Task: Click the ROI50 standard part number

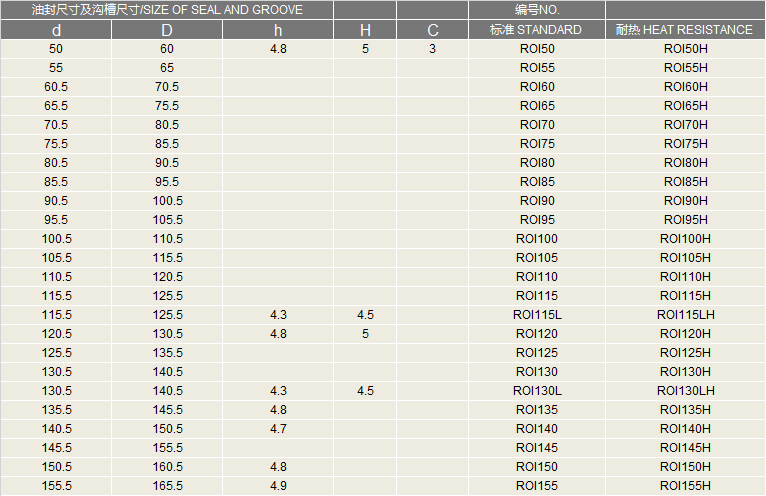Action: point(537,49)
